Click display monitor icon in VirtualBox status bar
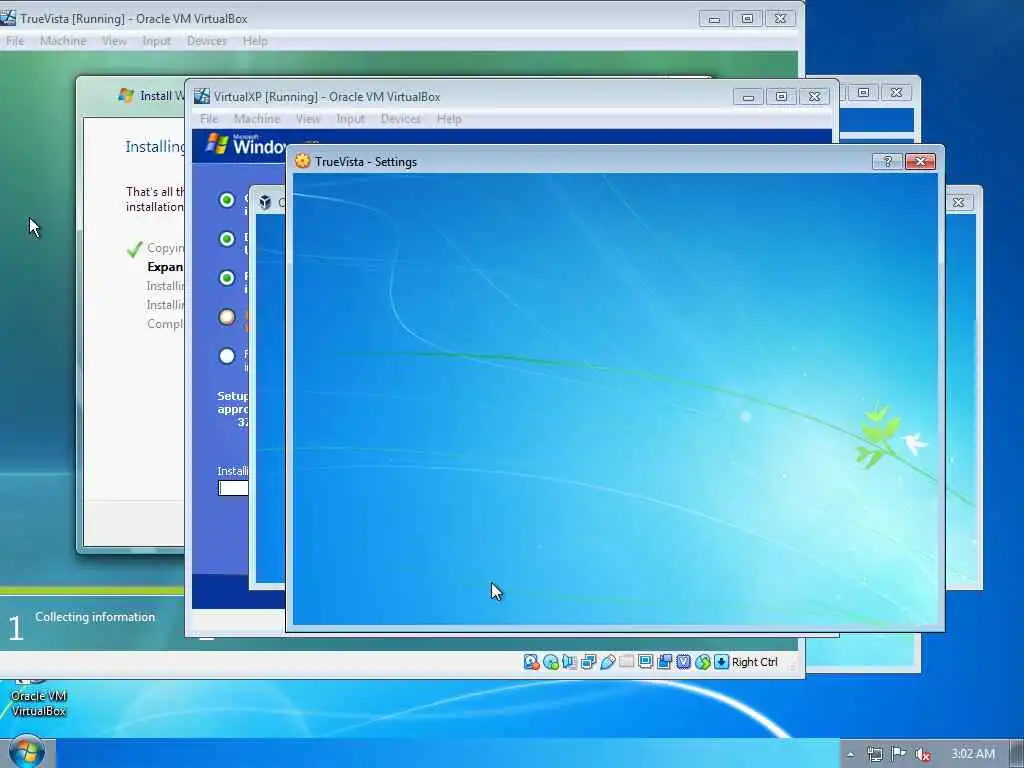 [645, 662]
